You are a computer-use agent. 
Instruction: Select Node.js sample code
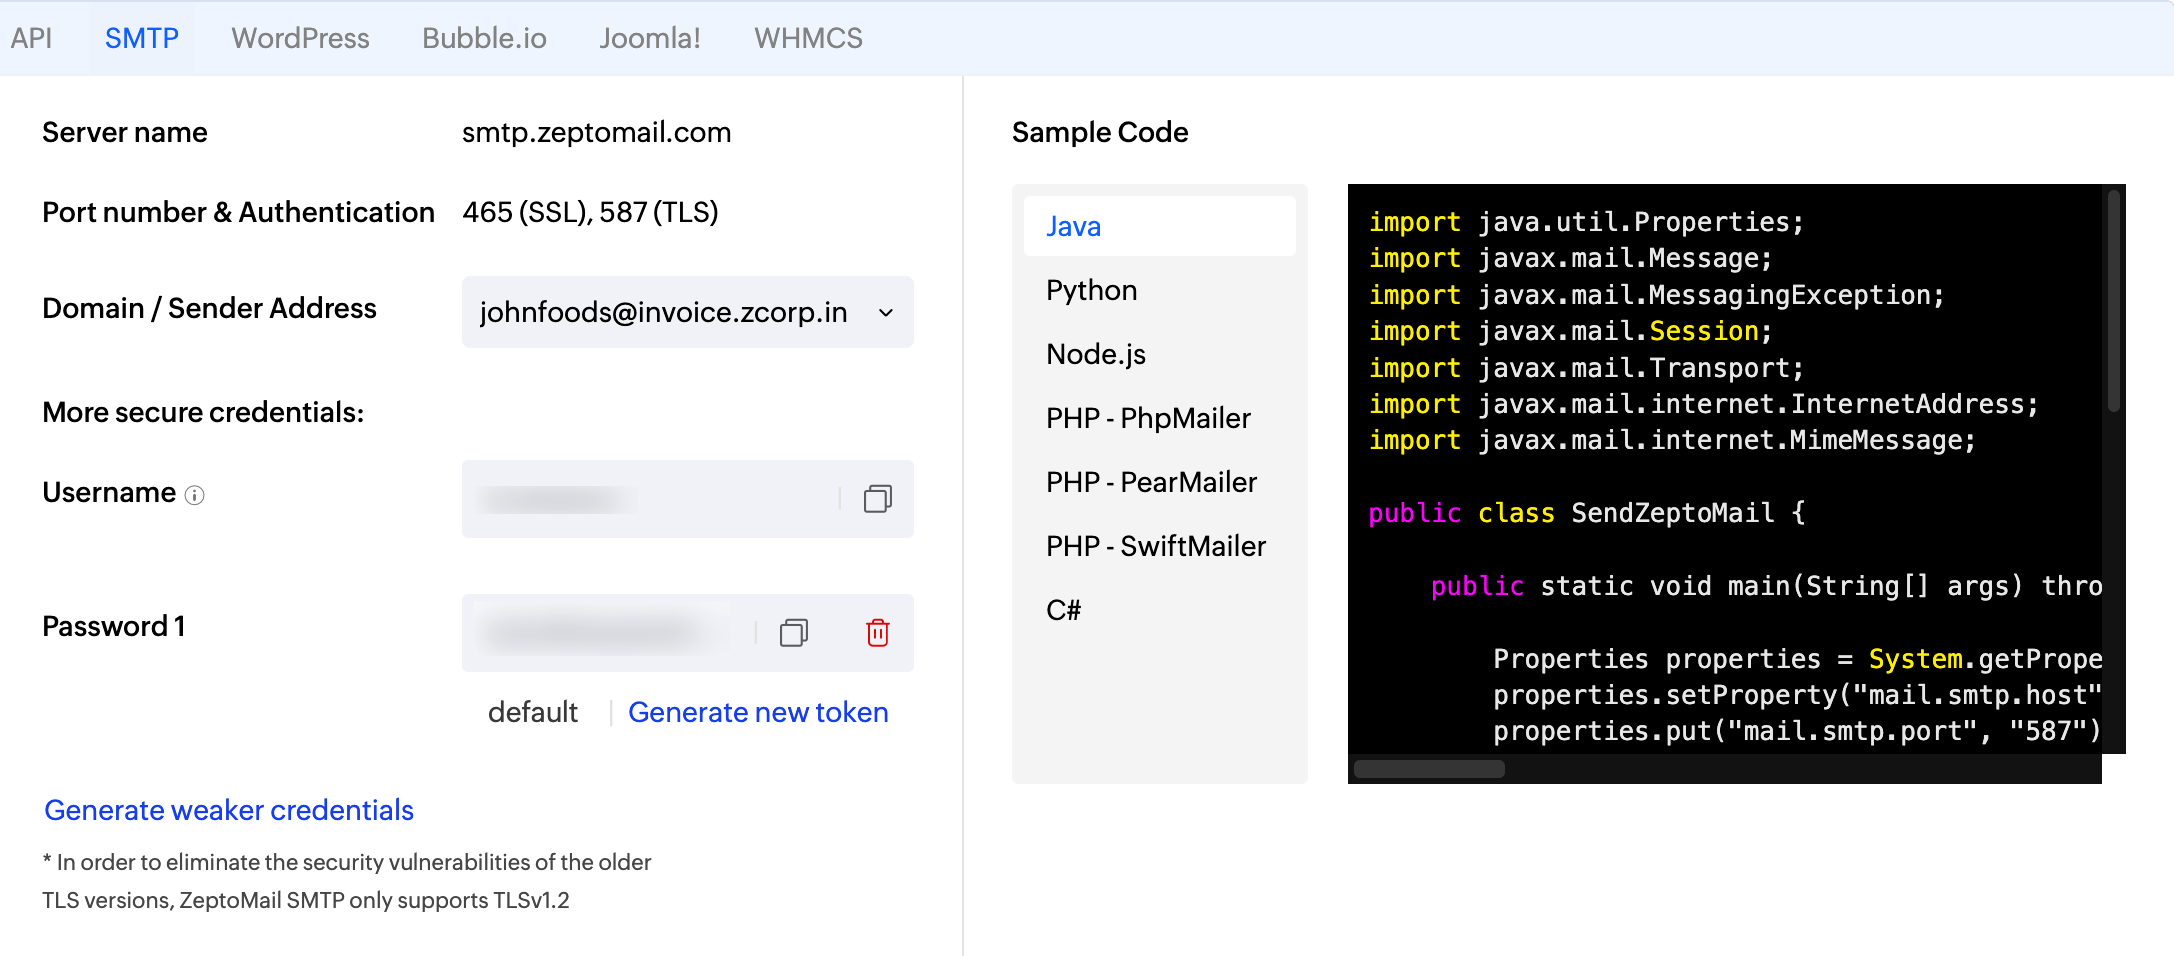click(x=1095, y=354)
